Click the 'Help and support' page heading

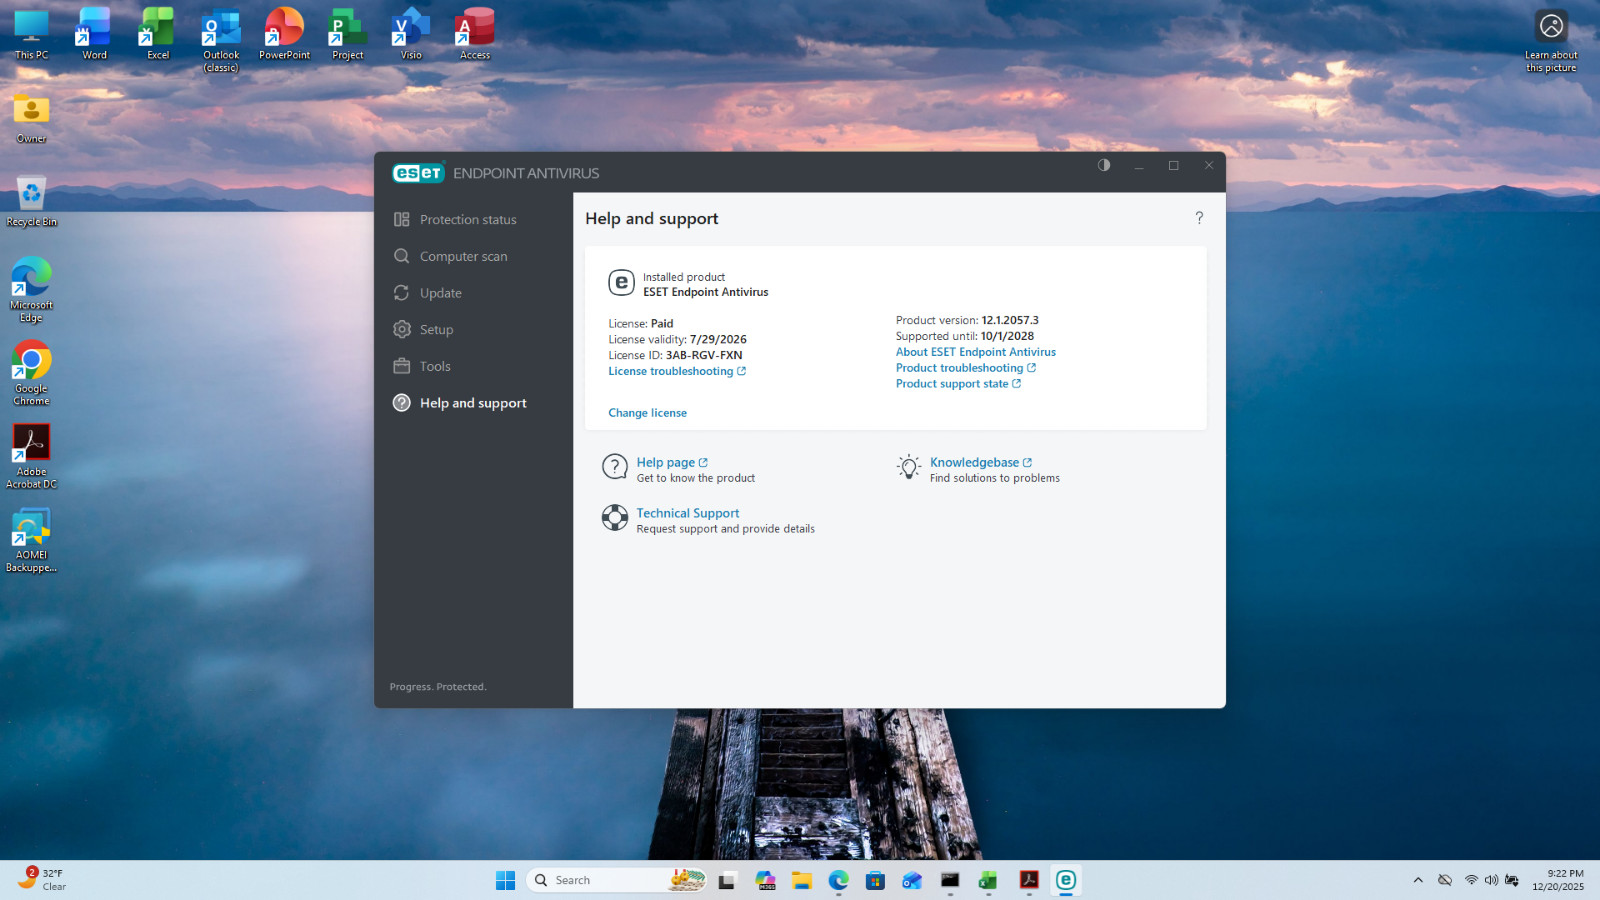(x=652, y=218)
